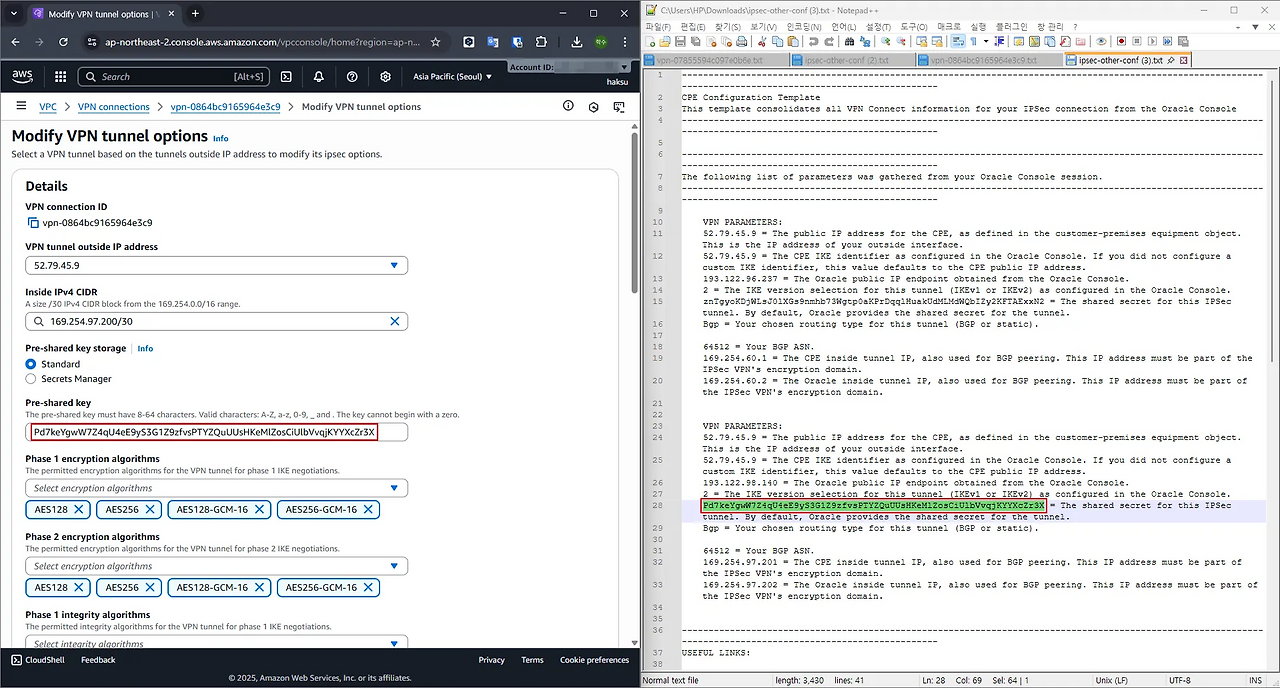Open the AWS CloudShell icon in header
Screen dimensions: 1280x688
pyautogui.click(x=286, y=77)
